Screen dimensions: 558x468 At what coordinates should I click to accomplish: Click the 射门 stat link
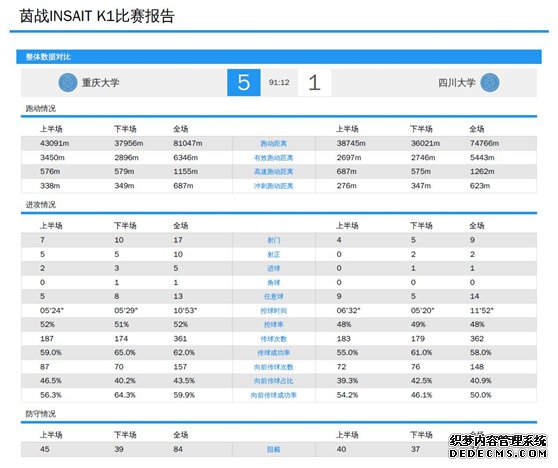[274, 240]
